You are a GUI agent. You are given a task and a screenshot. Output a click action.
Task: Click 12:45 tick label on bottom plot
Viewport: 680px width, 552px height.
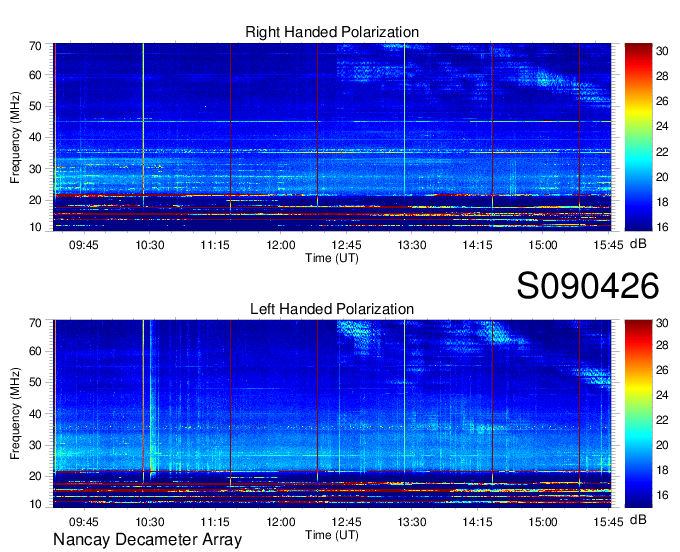pyautogui.click(x=346, y=522)
